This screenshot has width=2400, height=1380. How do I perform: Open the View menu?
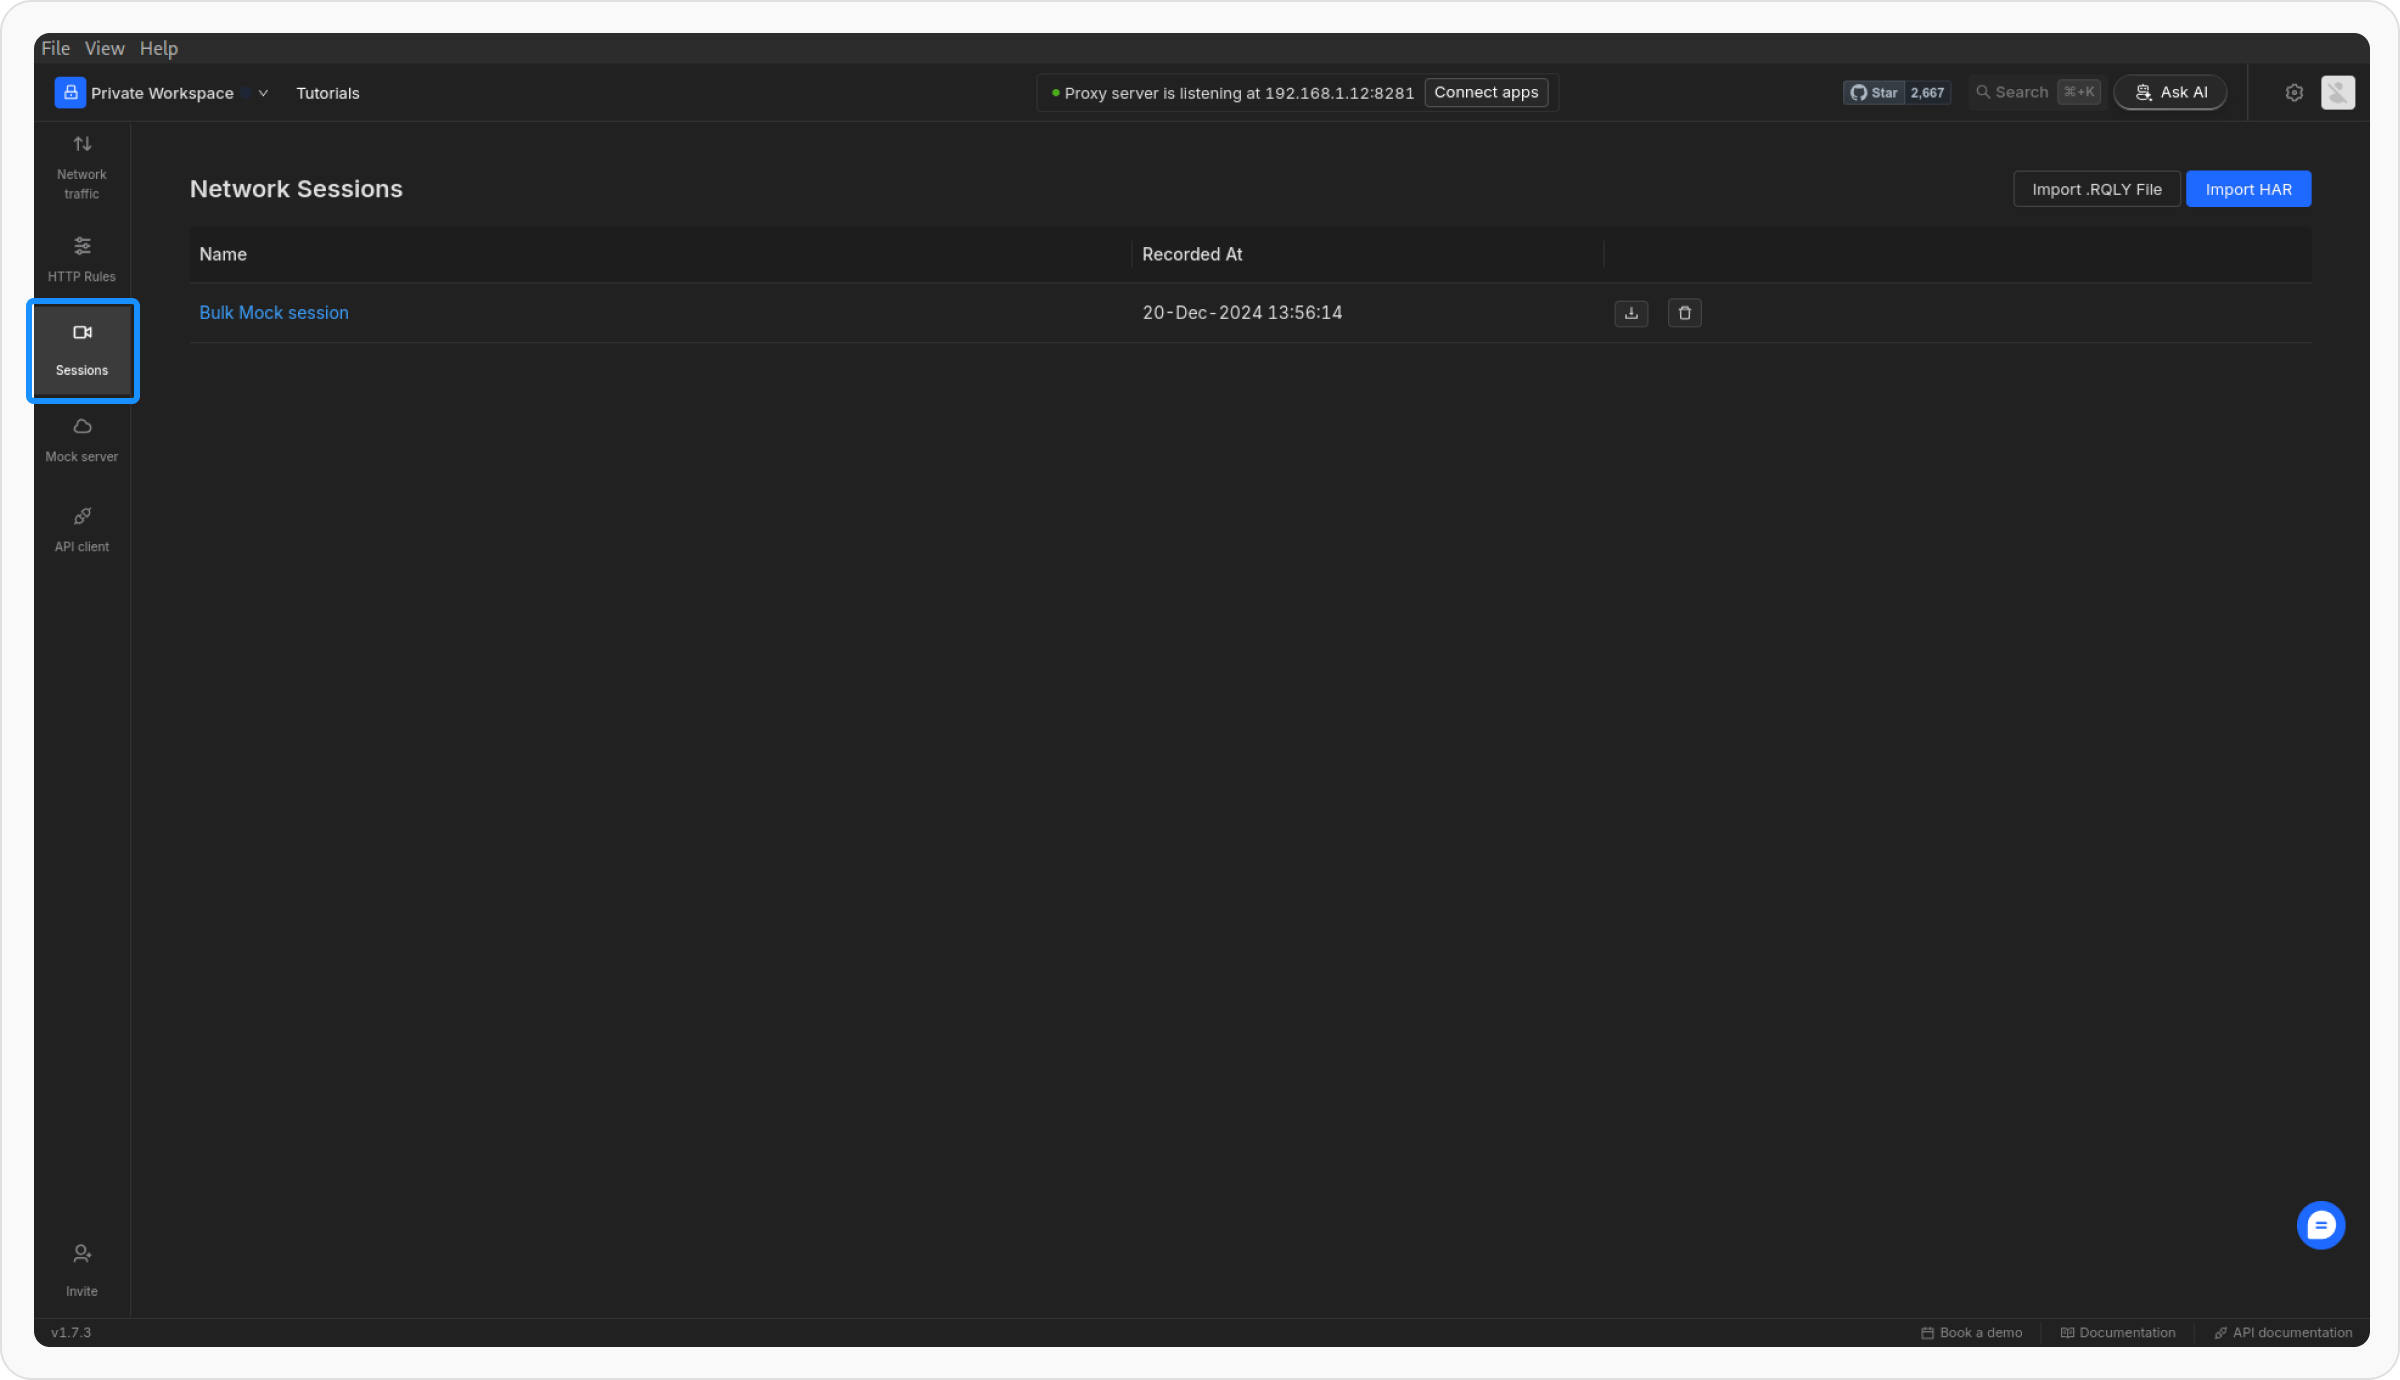pyautogui.click(x=104, y=48)
